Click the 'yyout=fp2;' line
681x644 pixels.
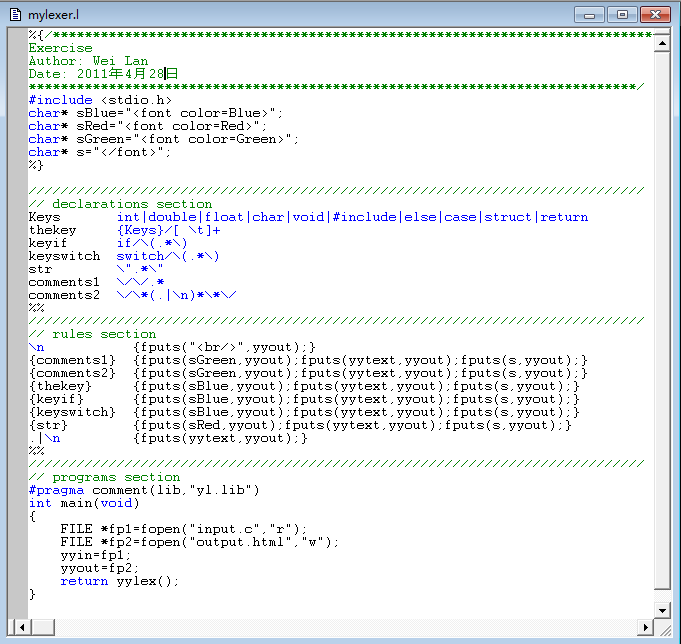(x=99, y=568)
